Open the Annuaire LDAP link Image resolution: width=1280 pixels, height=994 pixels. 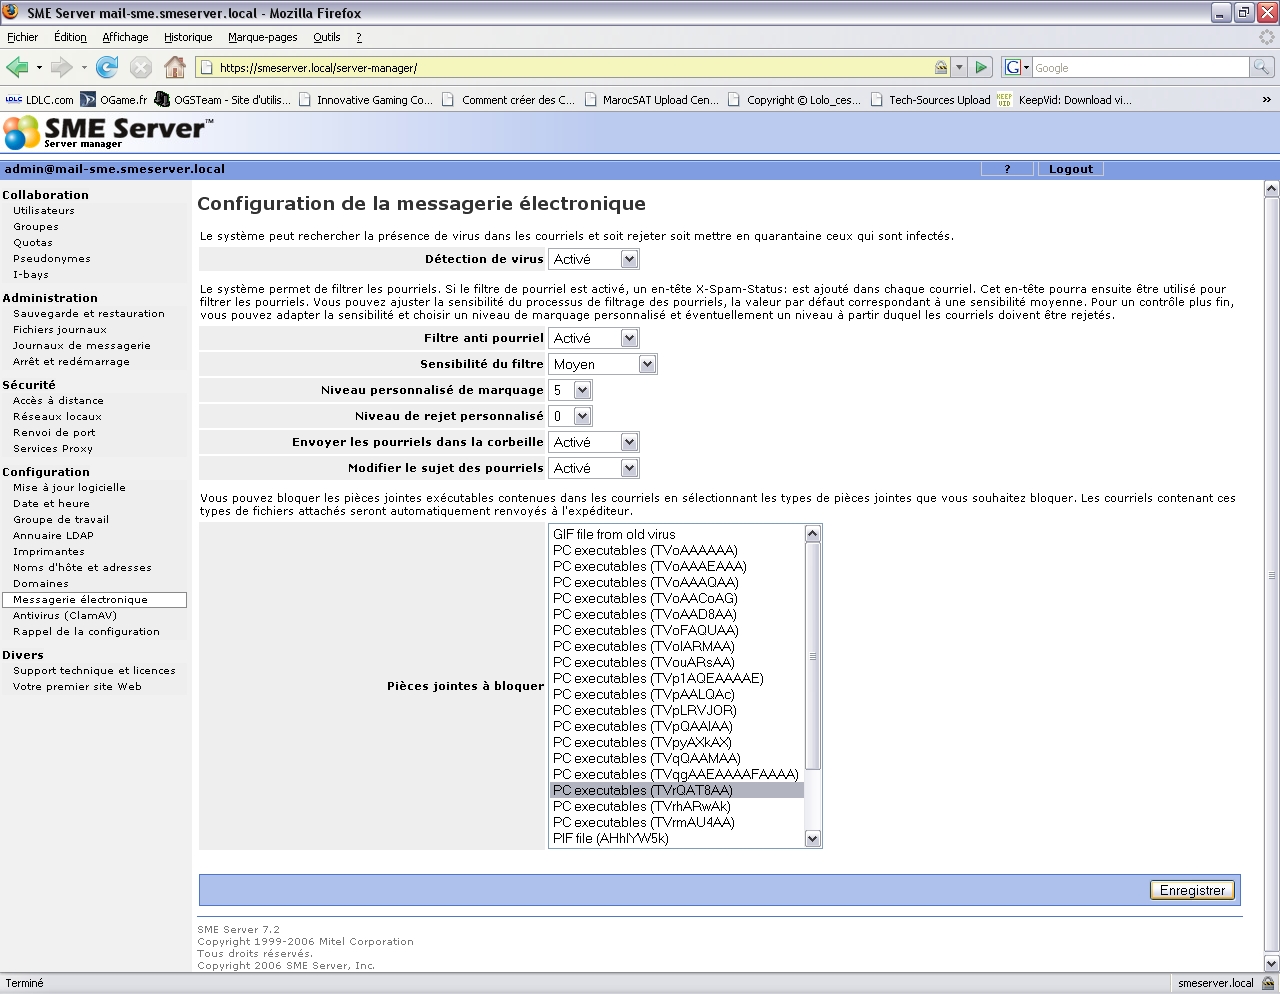[53, 536]
